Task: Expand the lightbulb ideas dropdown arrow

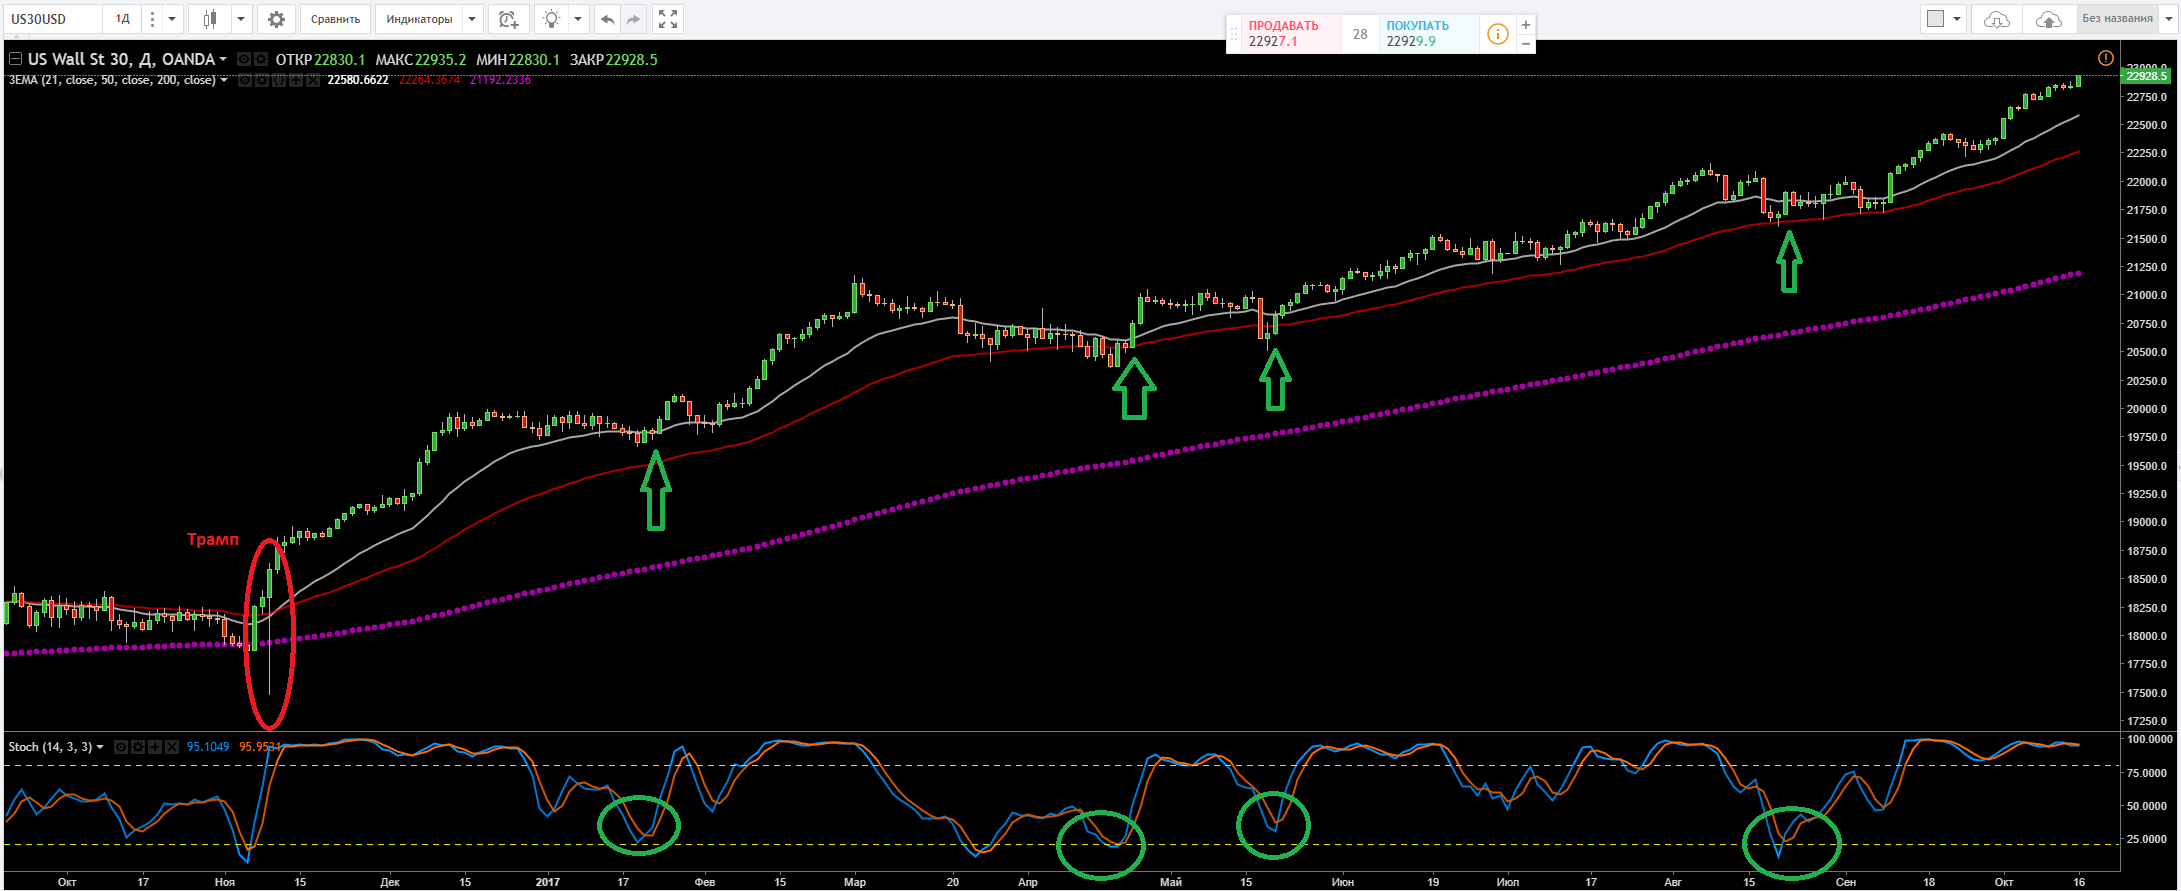Action: 577,19
